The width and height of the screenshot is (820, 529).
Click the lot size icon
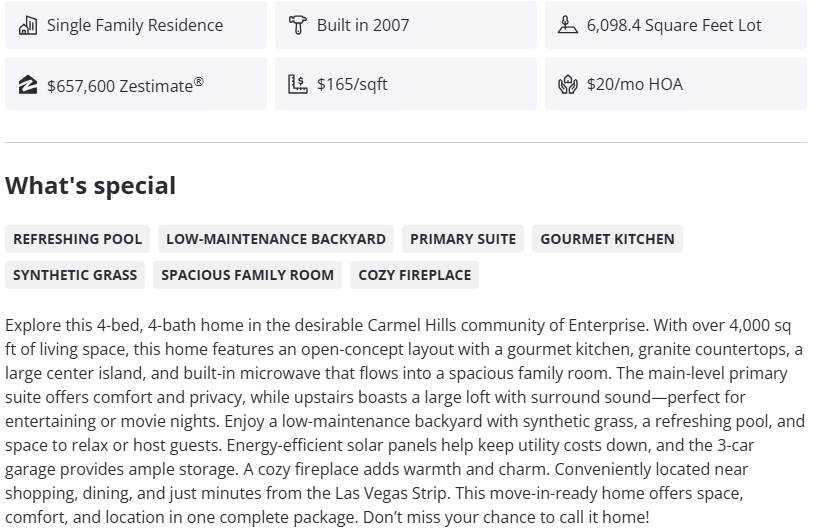click(568, 25)
